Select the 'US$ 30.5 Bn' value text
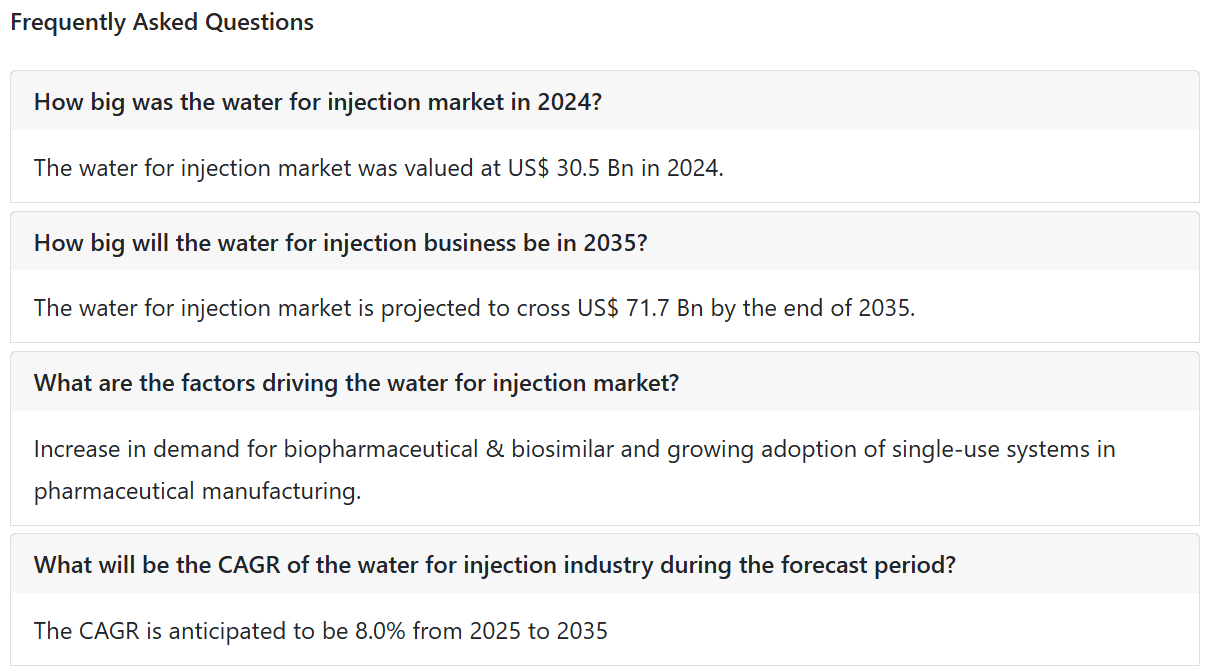The image size is (1205, 671). (x=571, y=167)
